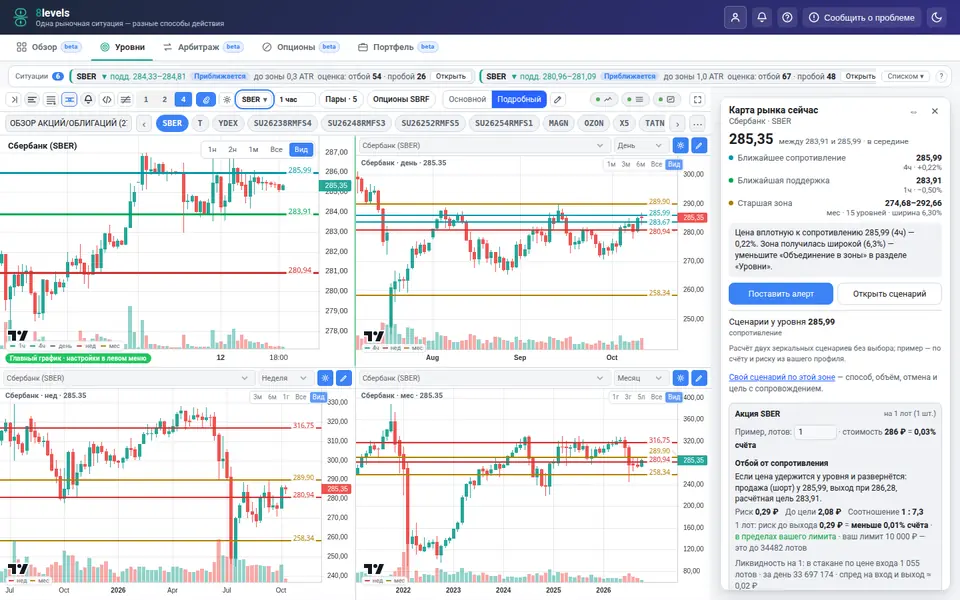Open the user profile icon in header
Viewport: 960px width, 600px height.
pos(735,17)
